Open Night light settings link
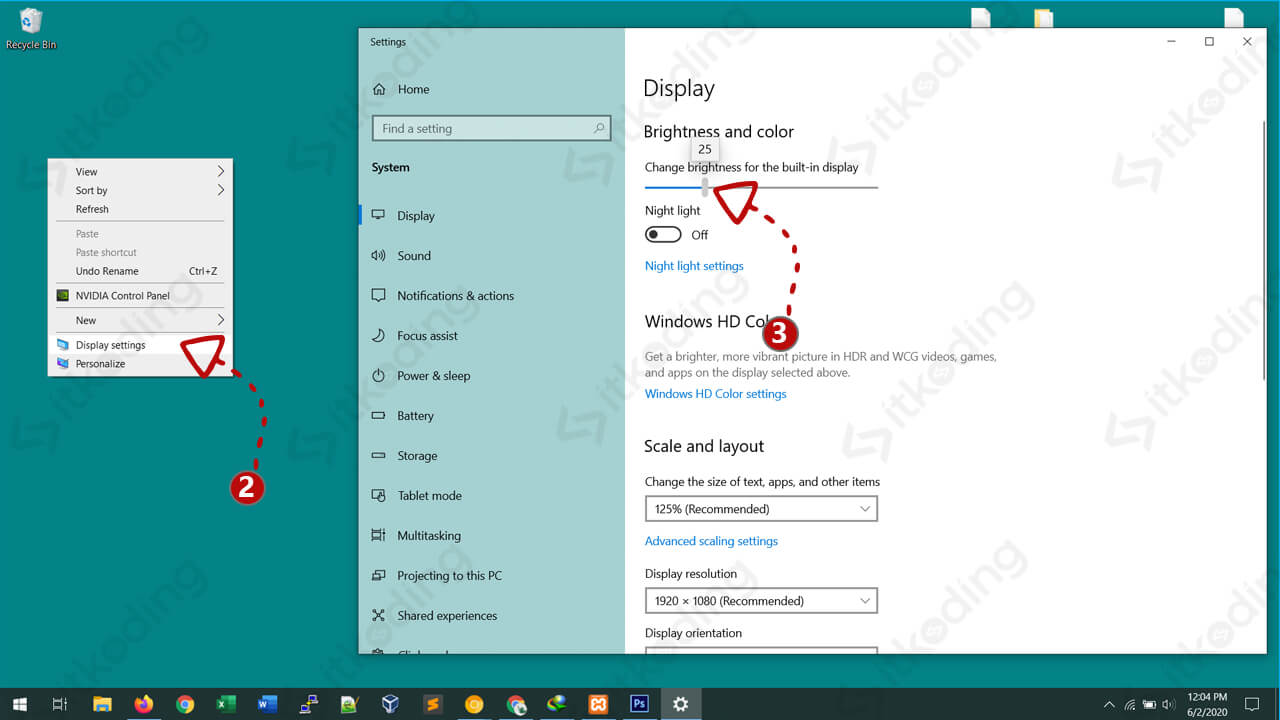 pyautogui.click(x=694, y=266)
